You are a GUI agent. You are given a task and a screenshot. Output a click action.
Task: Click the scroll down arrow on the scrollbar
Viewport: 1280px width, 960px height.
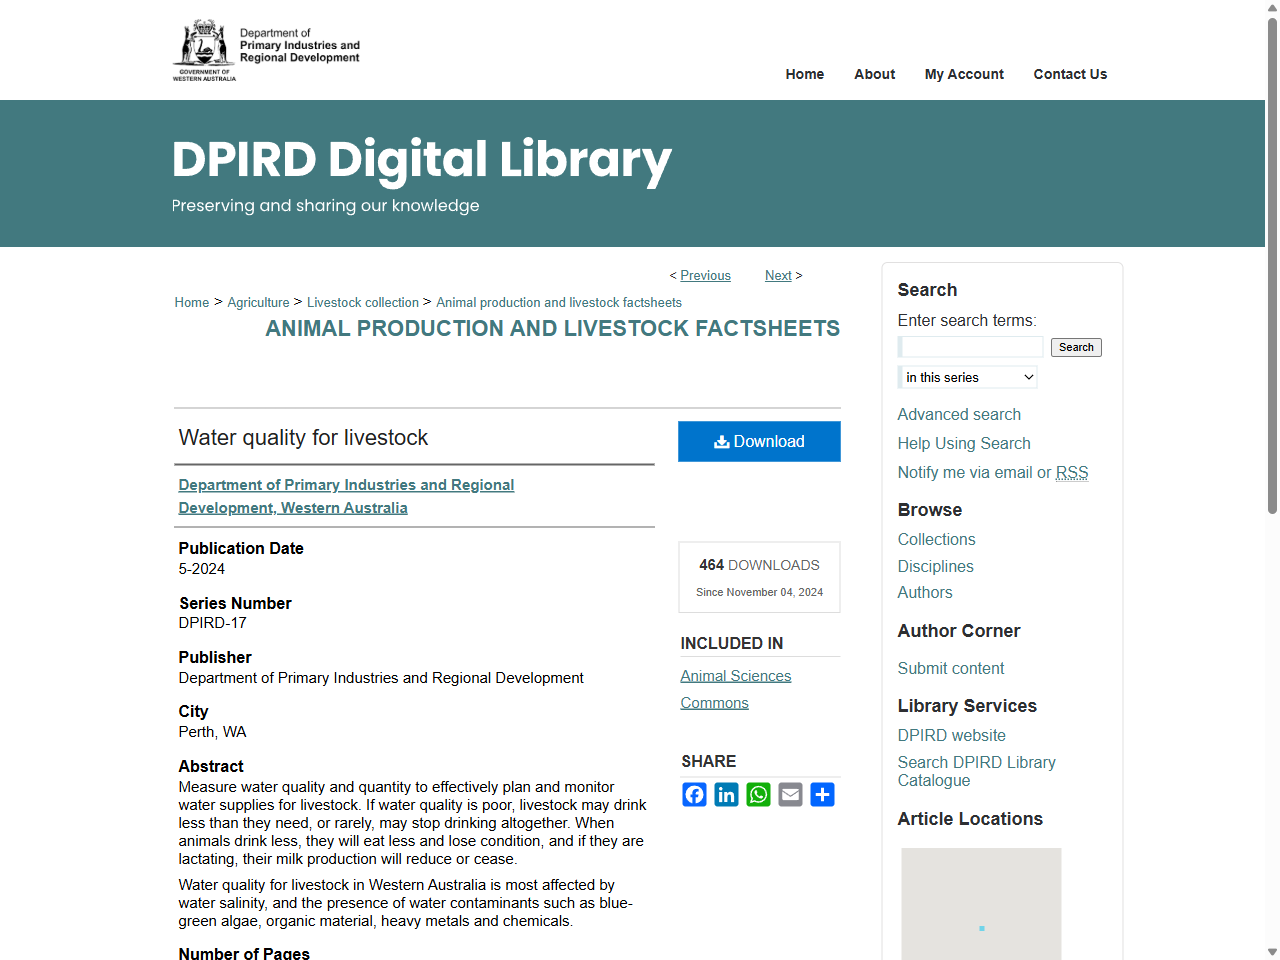(x=1272, y=952)
